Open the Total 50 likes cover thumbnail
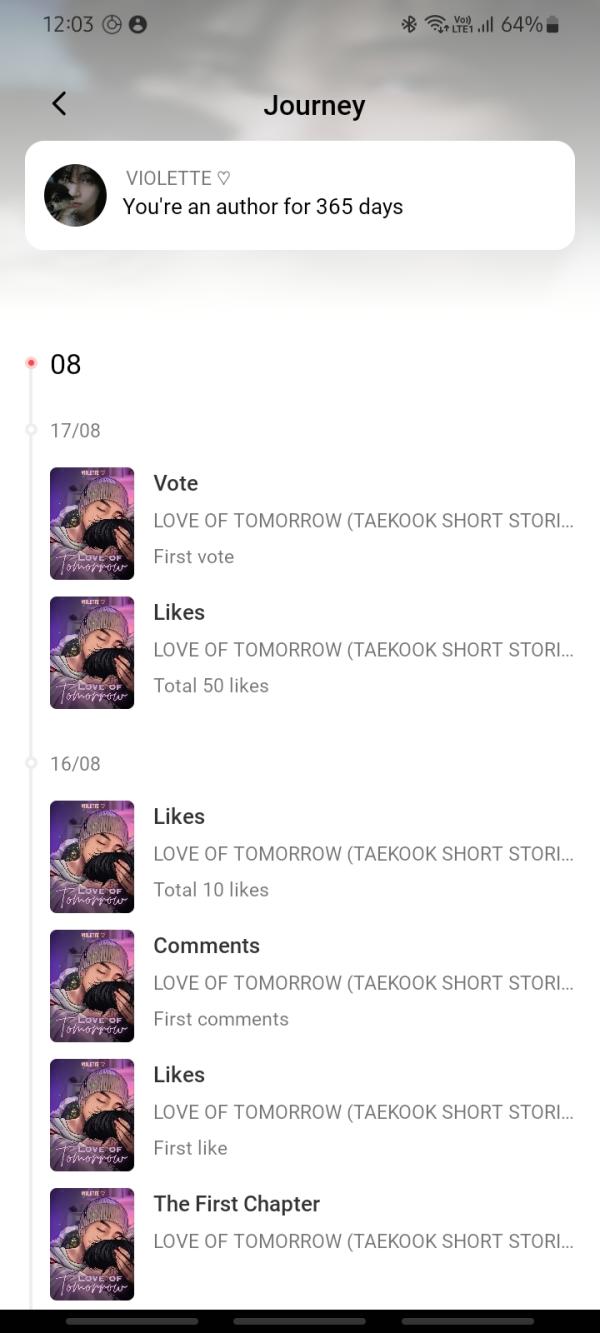Screen dimensions: 600x1333 coord(92,652)
